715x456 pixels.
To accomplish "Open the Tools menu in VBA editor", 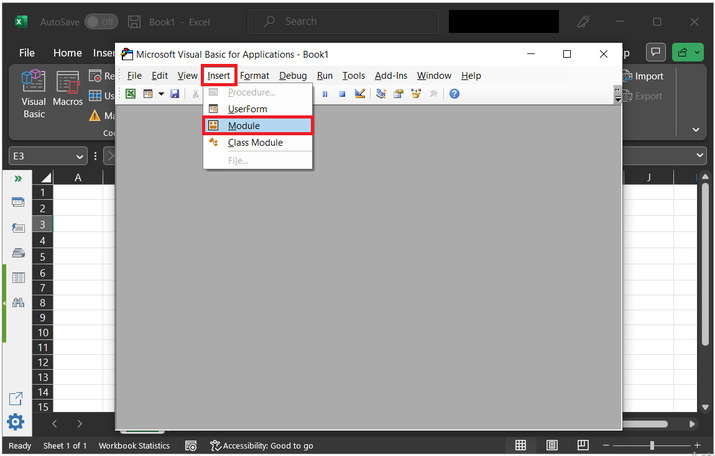I will click(354, 76).
